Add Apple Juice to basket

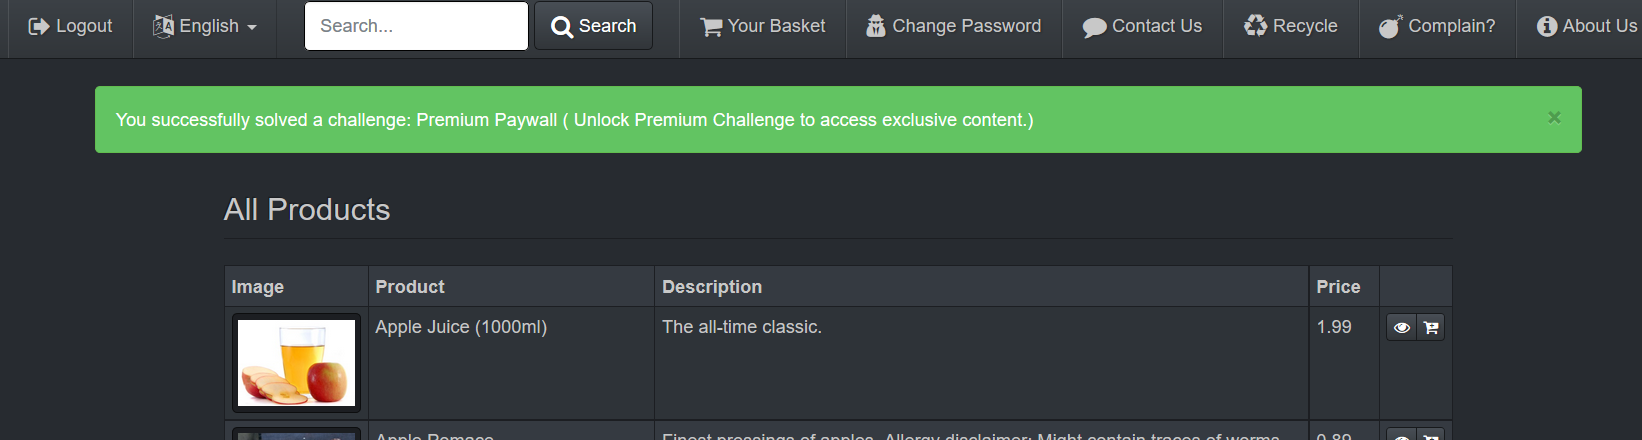point(1431,327)
